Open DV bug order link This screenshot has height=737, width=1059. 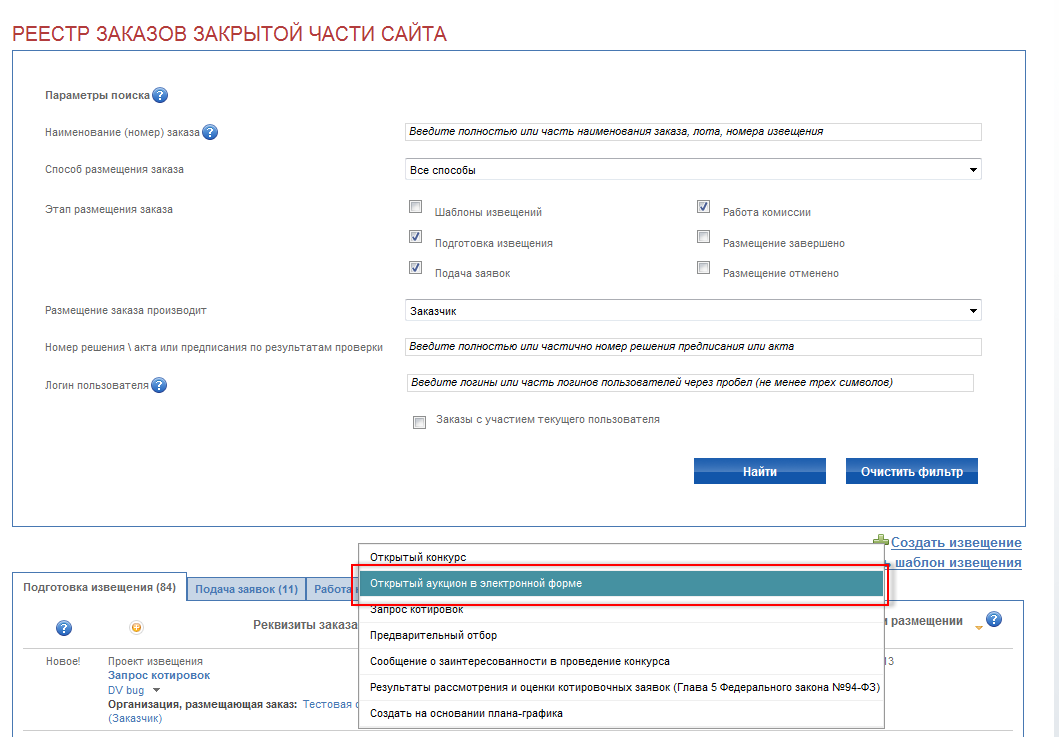coord(126,690)
